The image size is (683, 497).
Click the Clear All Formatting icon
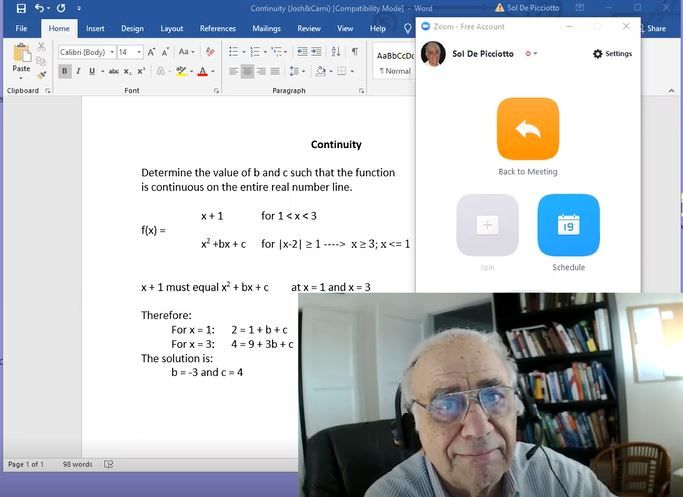[211, 52]
